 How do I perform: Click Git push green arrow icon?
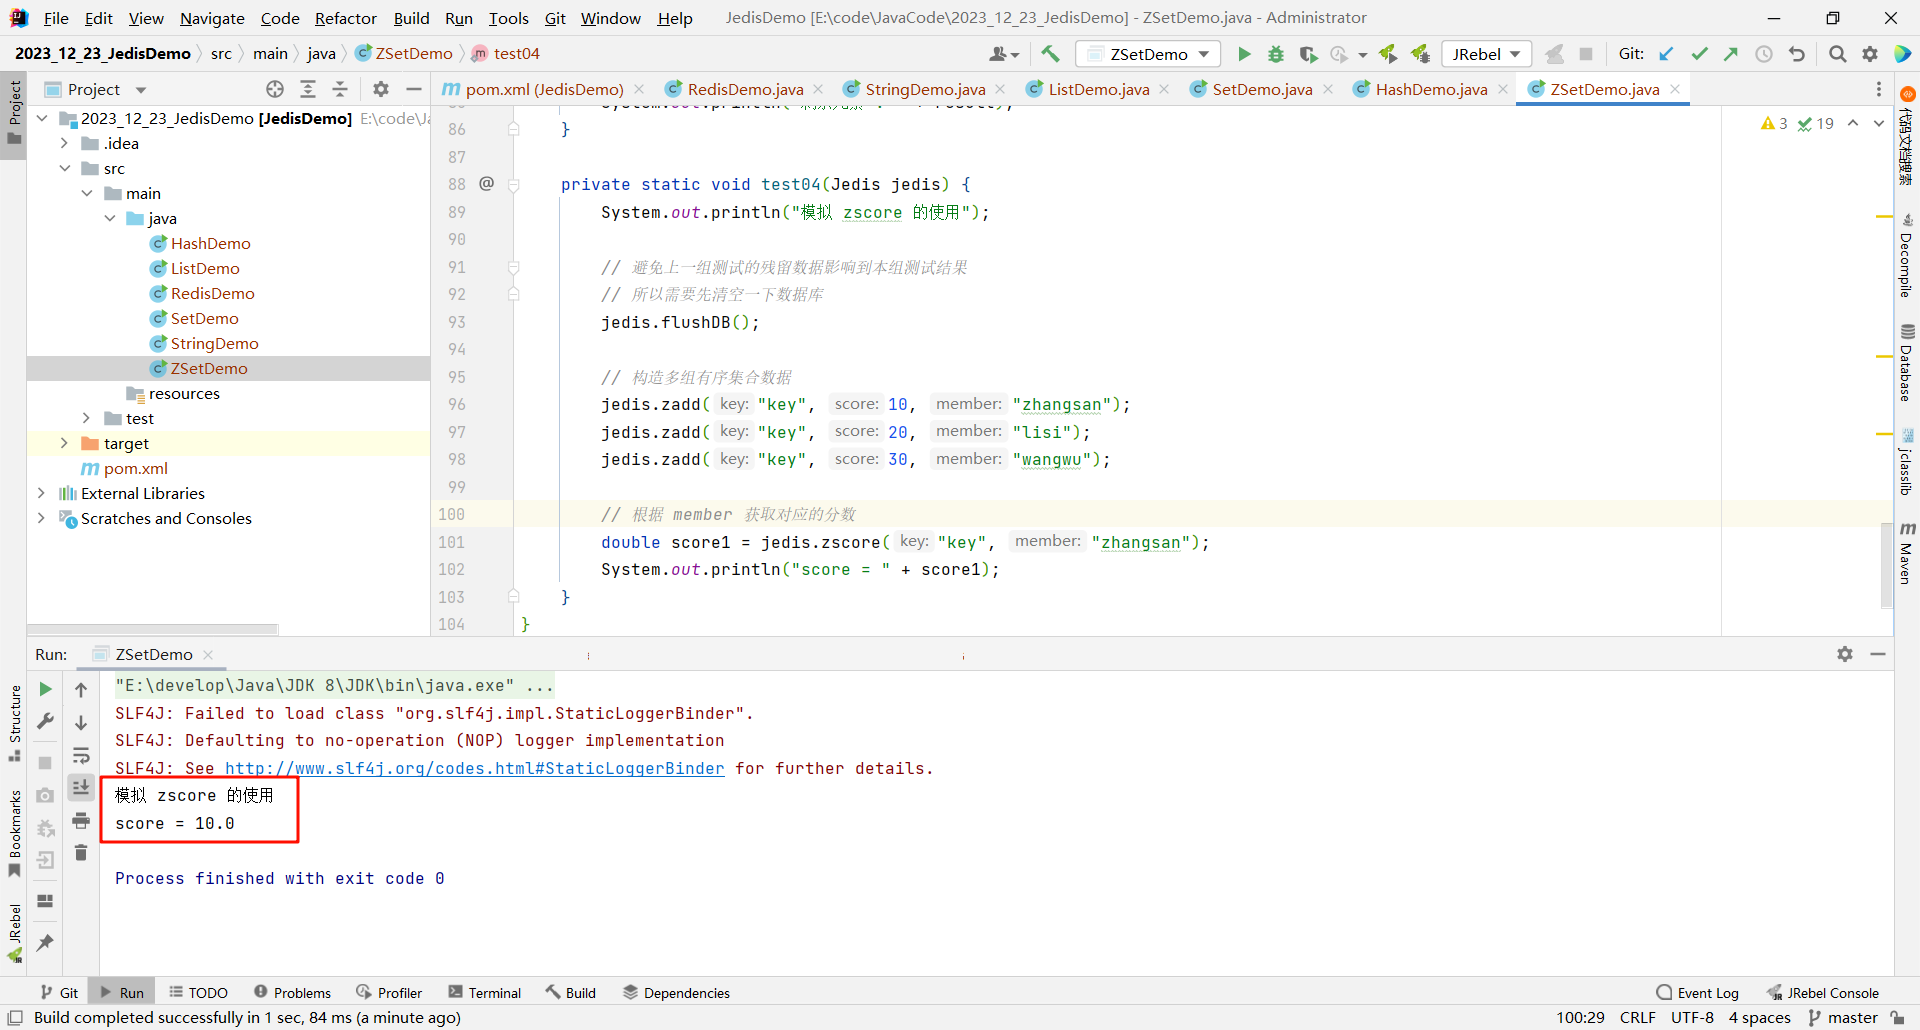tap(1731, 54)
